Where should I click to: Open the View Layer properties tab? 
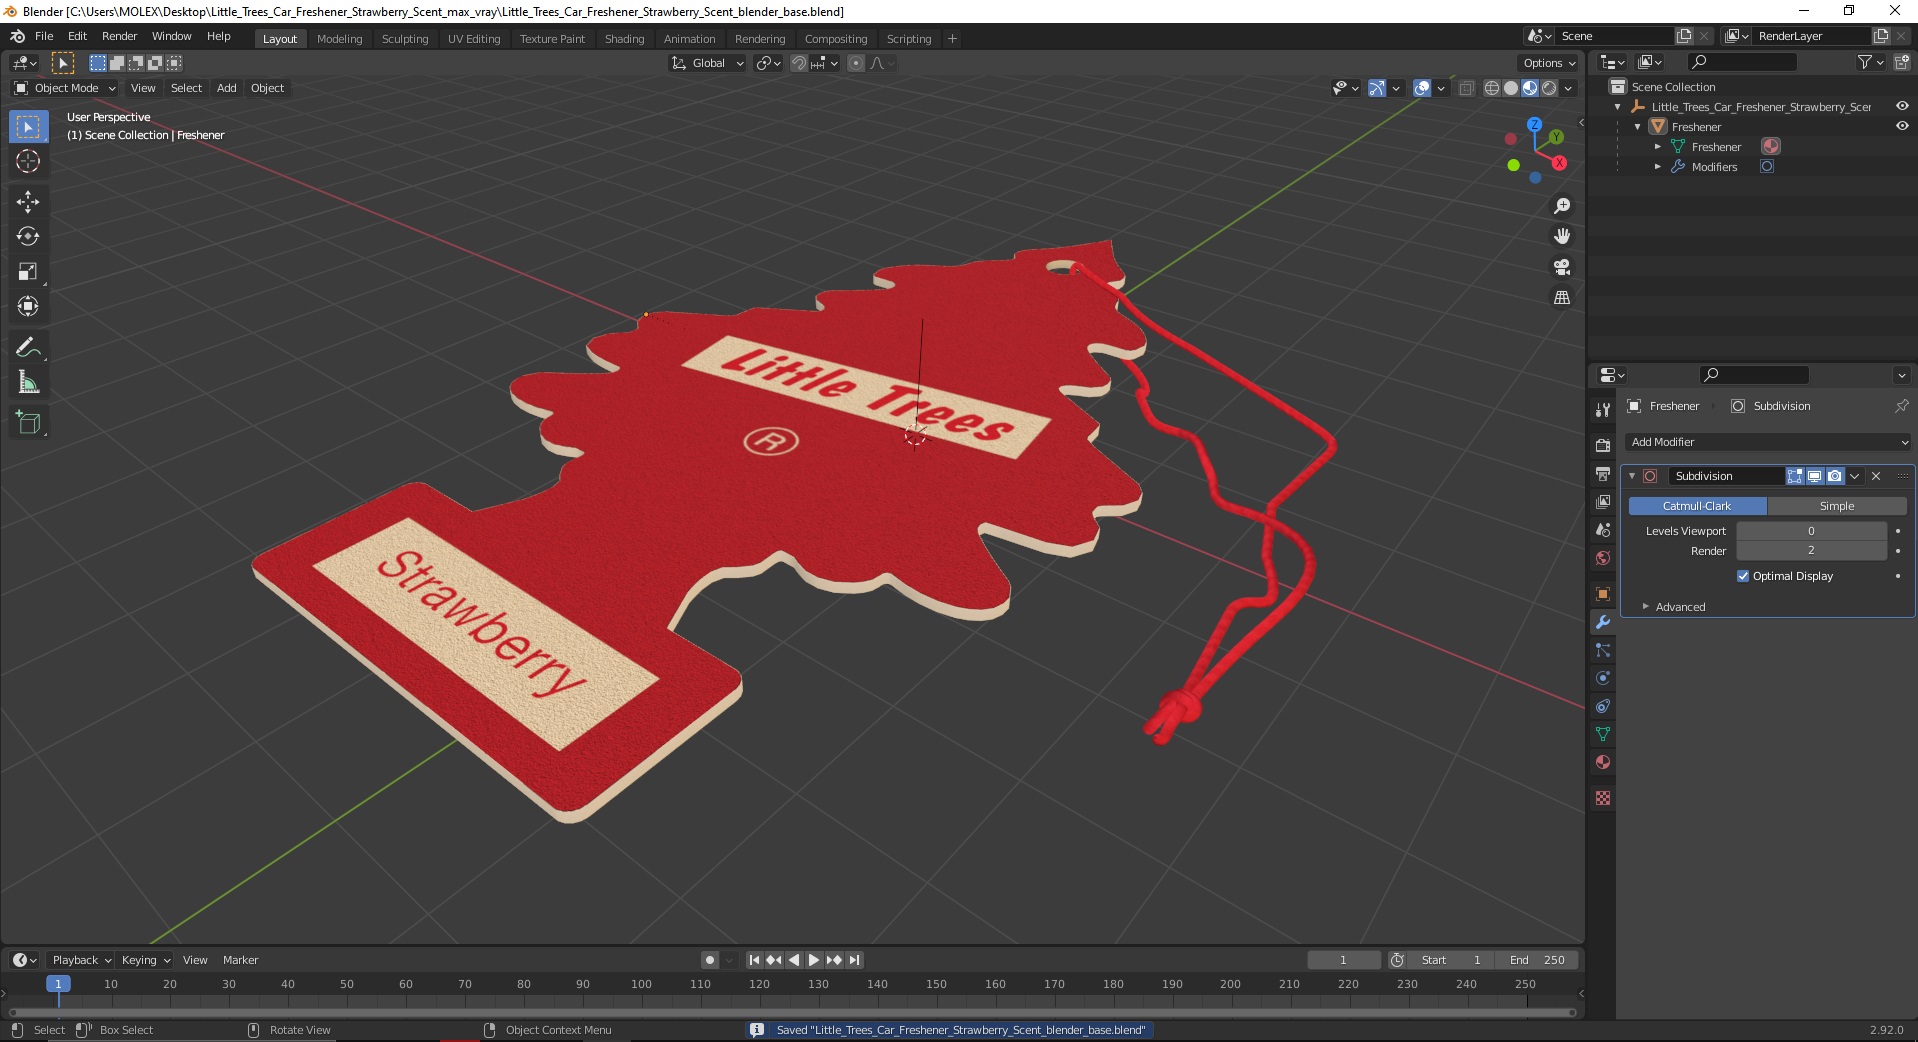(1603, 501)
